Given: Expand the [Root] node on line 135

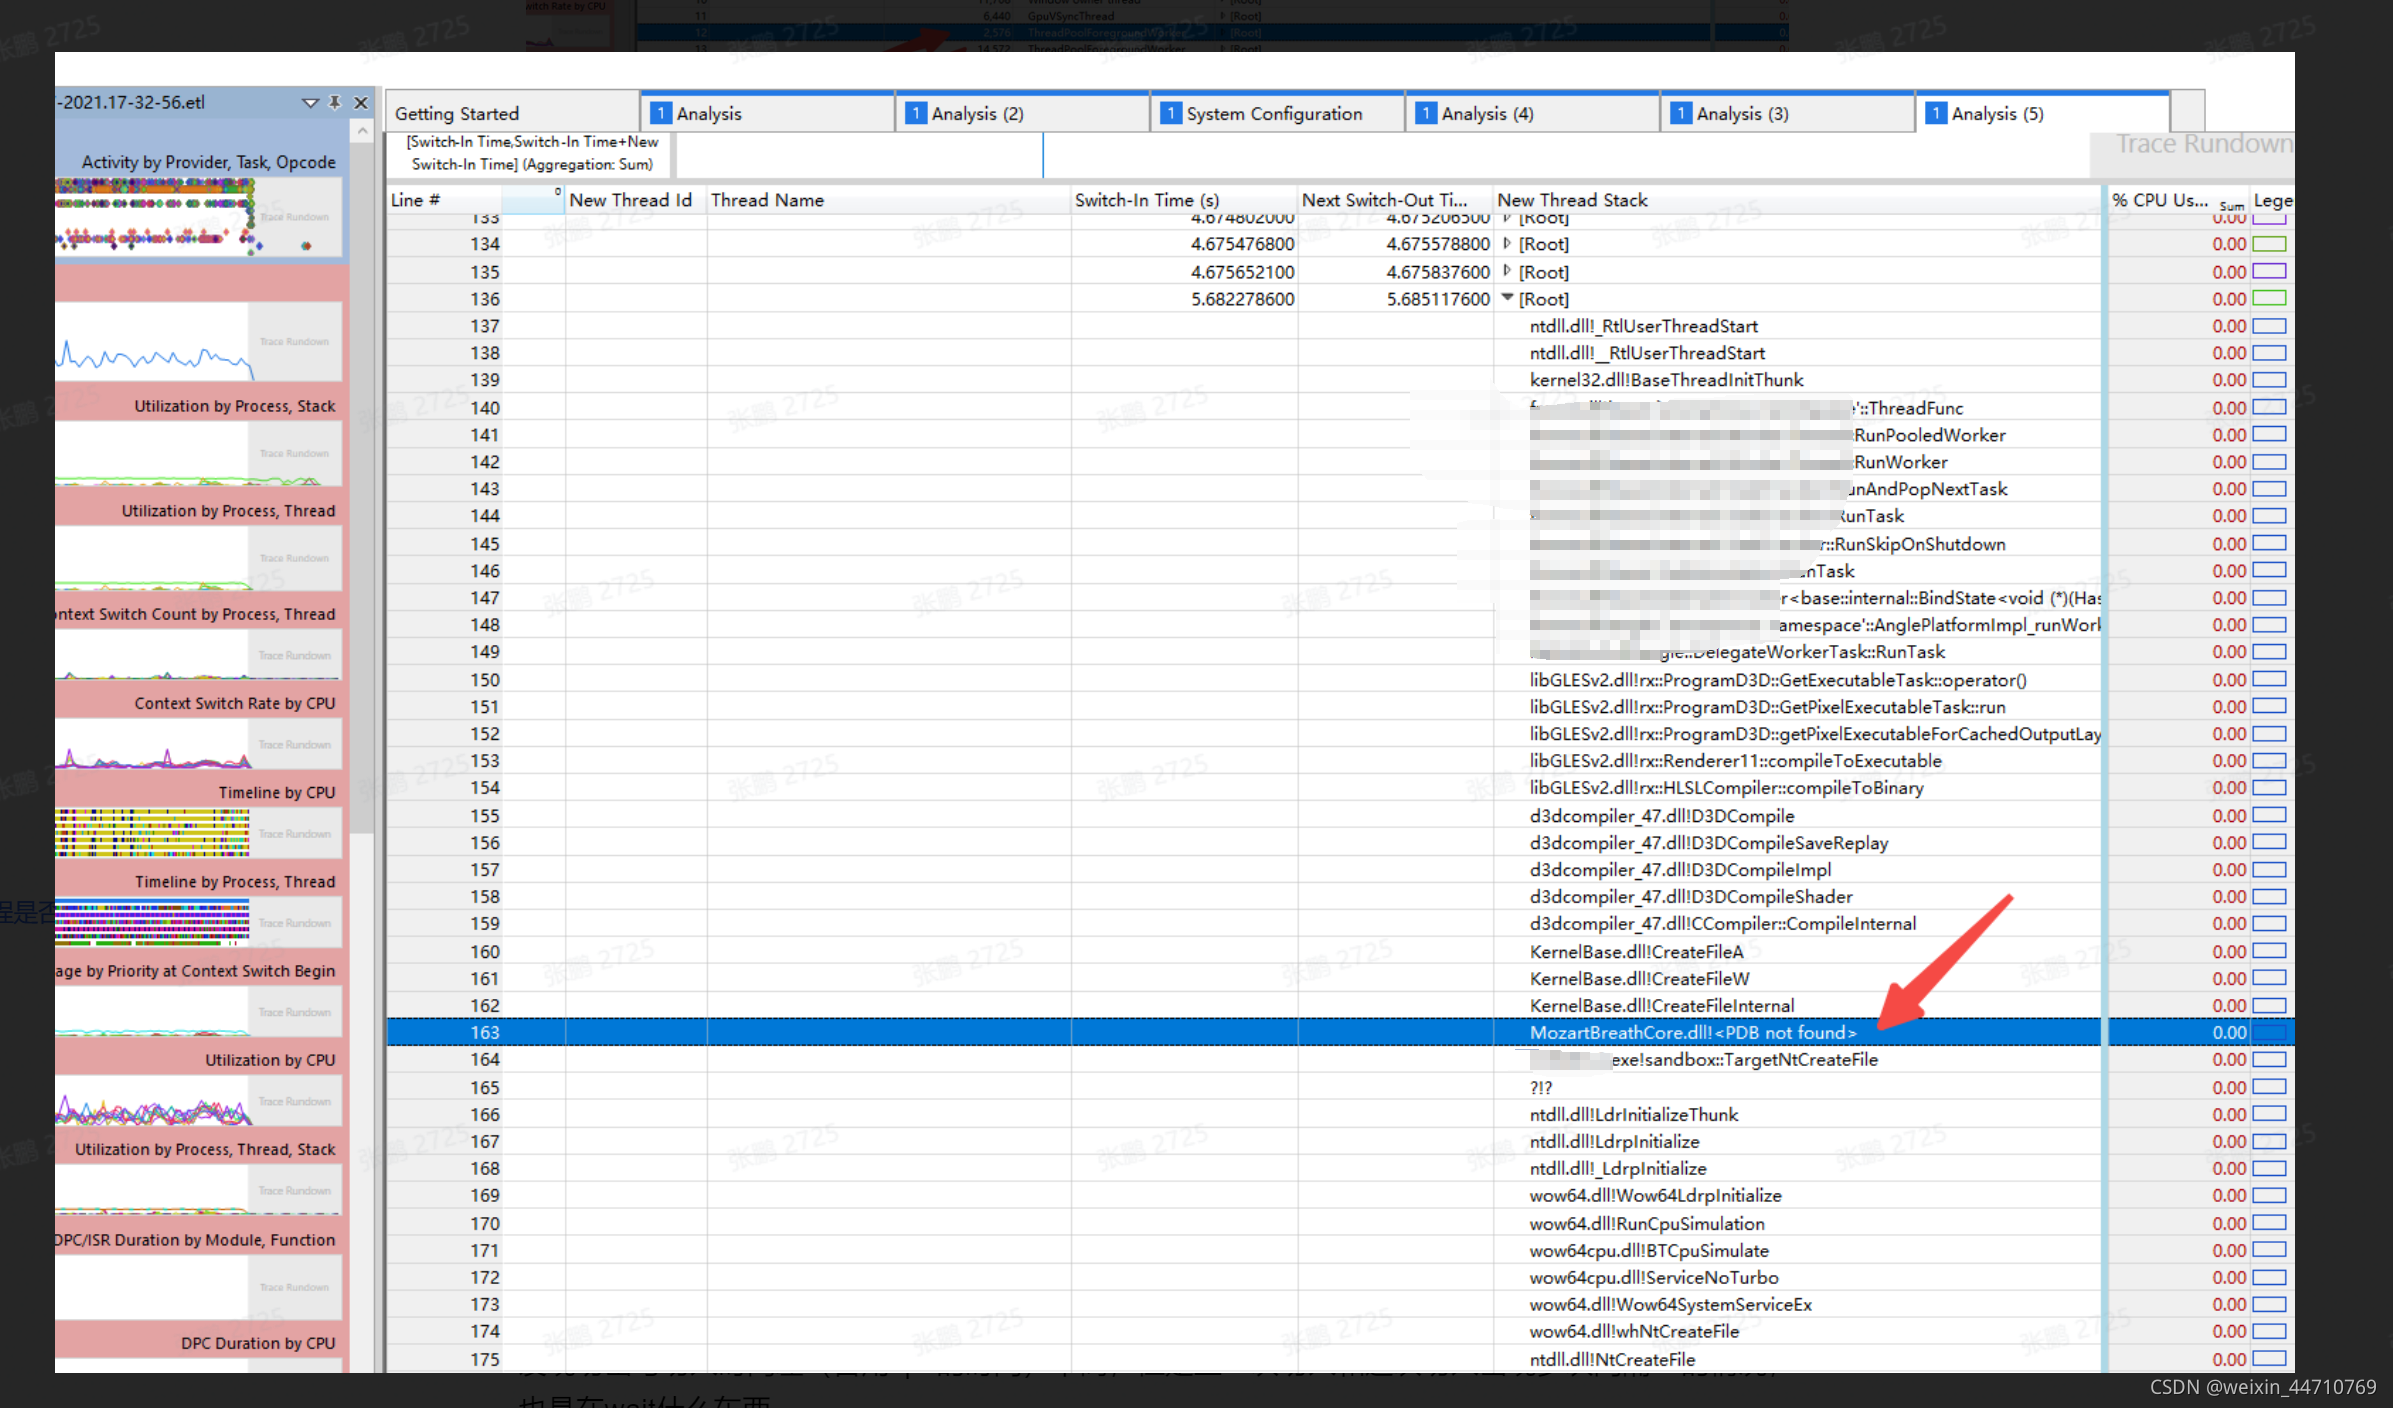Looking at the screenshot, I should pyautogui.click(x=1507, y=271).
